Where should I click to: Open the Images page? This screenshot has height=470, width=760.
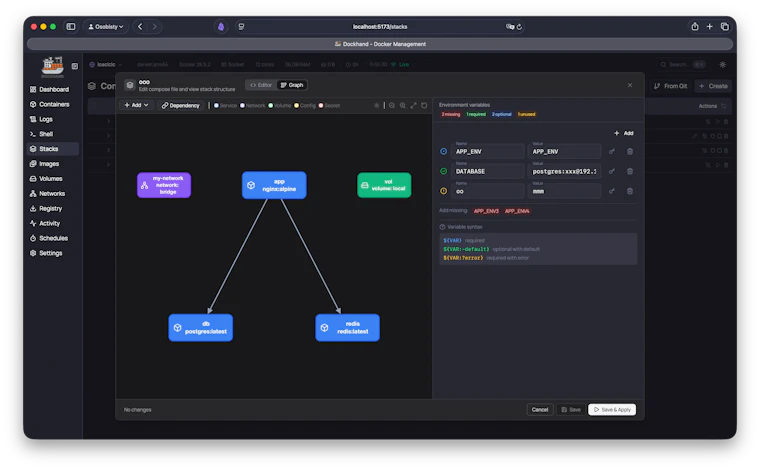45,164
